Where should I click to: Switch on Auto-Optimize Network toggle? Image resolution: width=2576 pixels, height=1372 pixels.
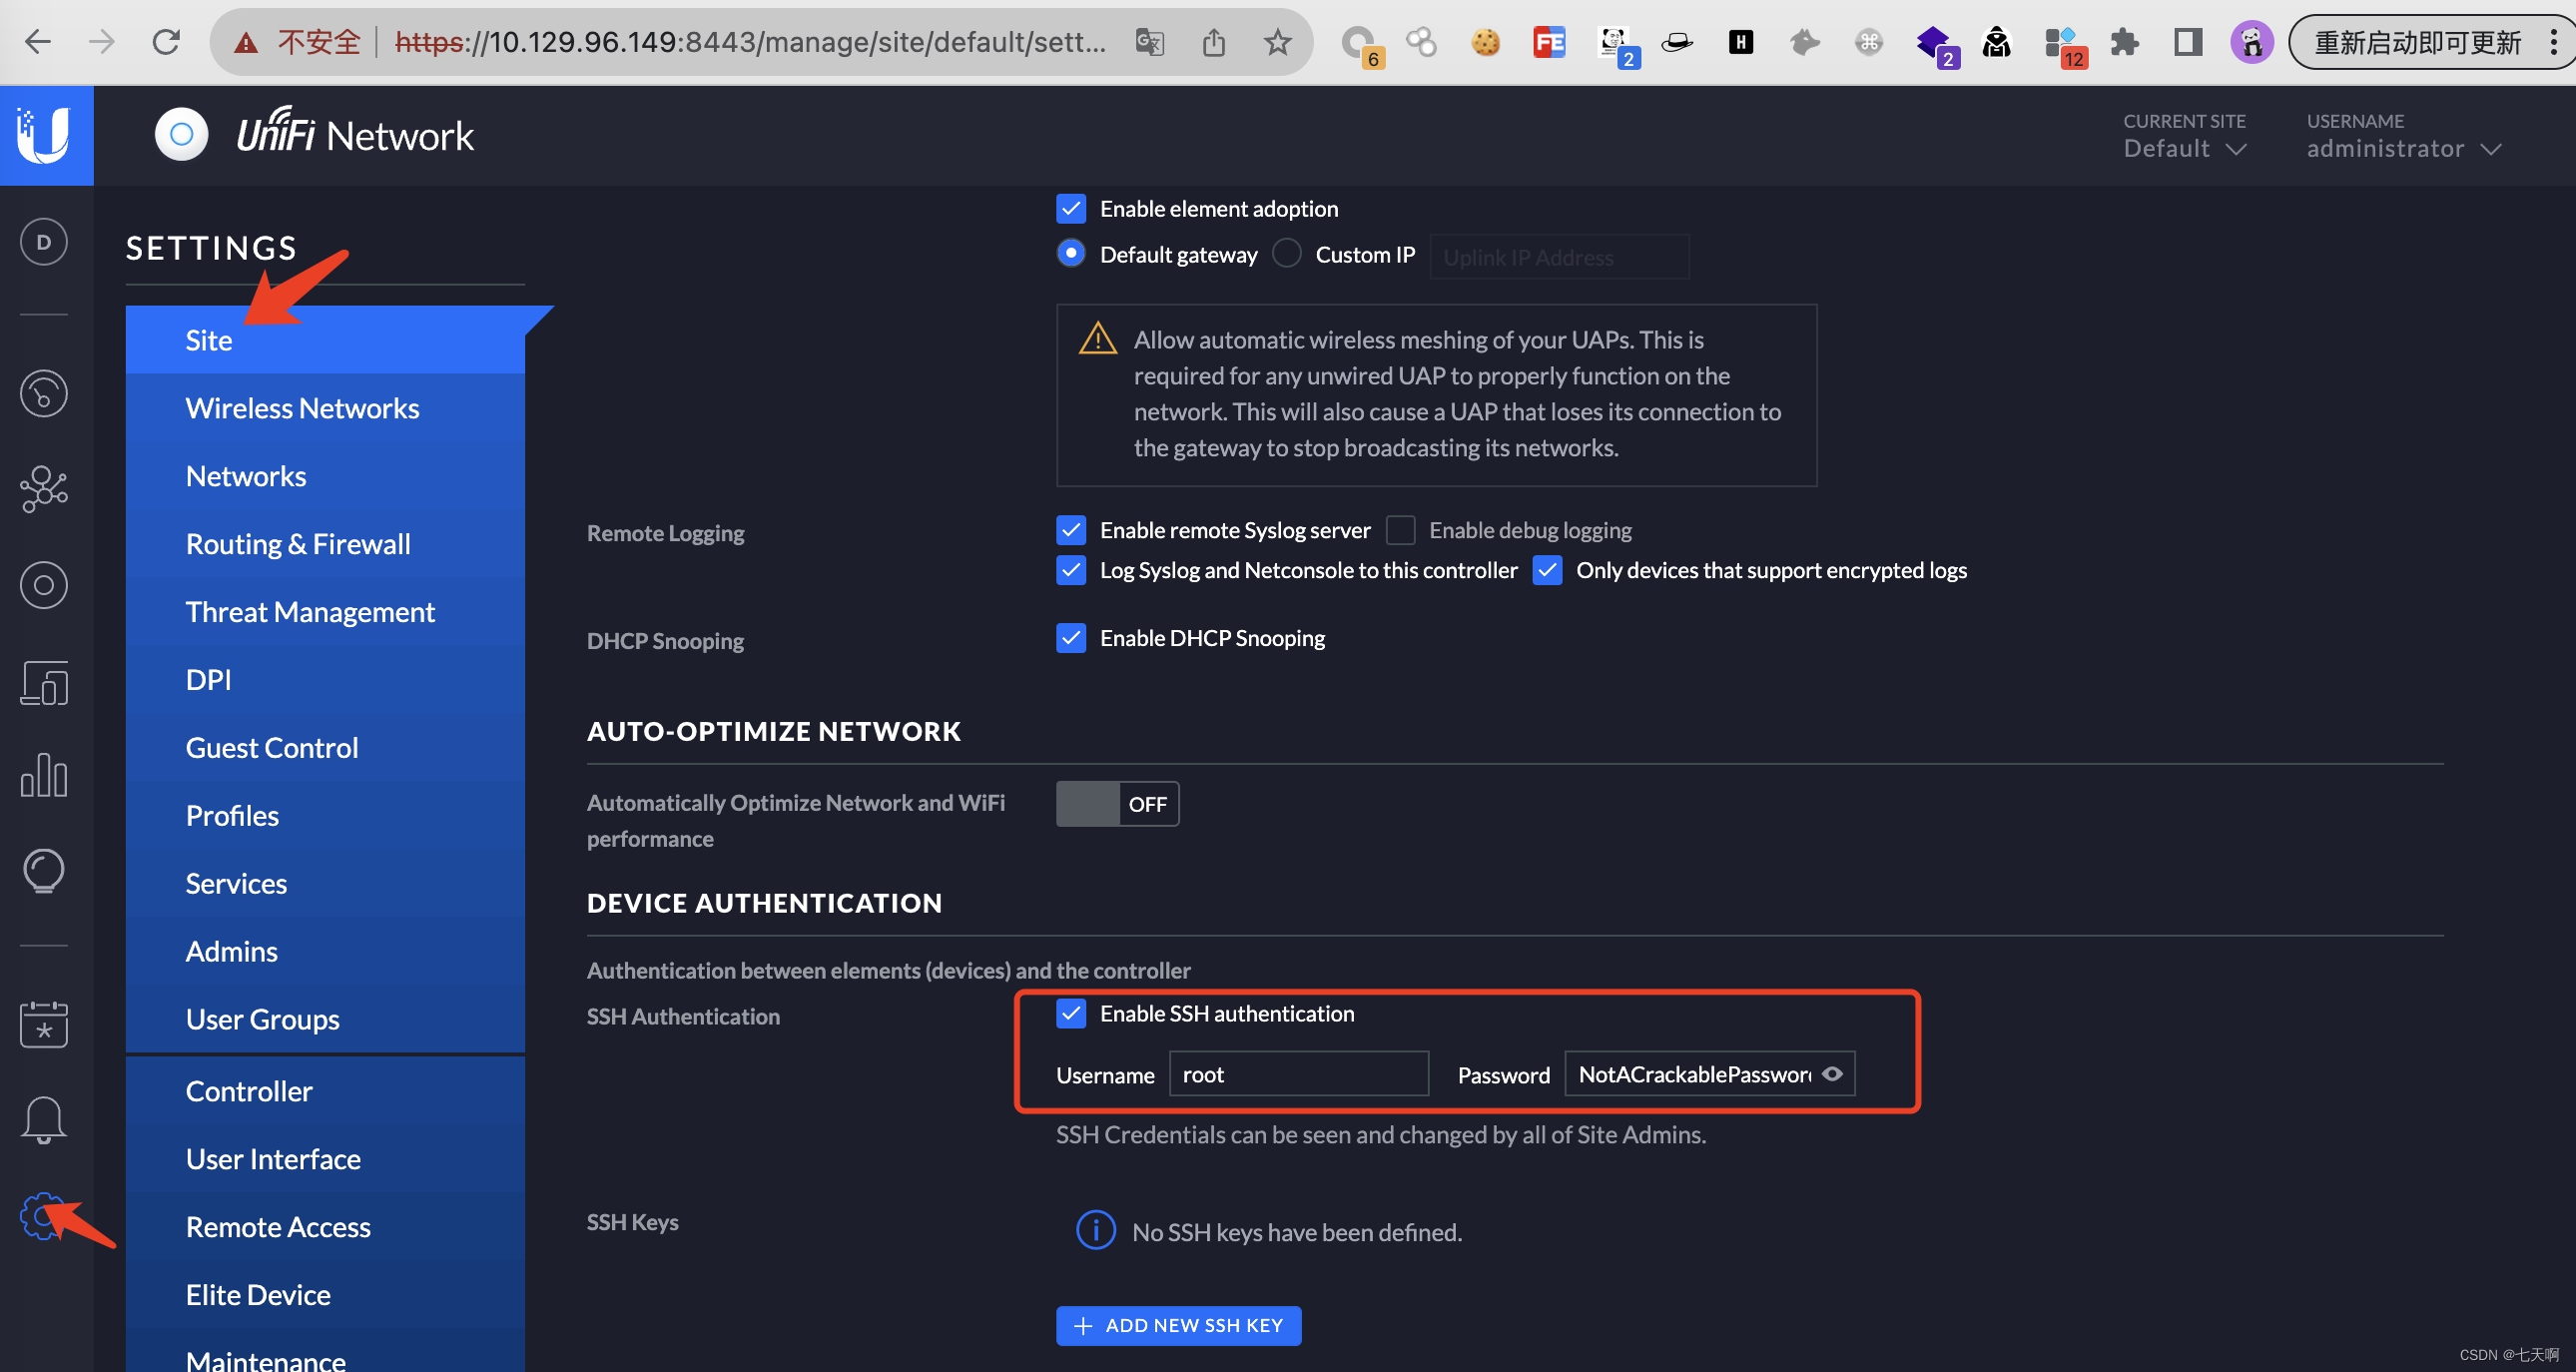point(1117,803)
